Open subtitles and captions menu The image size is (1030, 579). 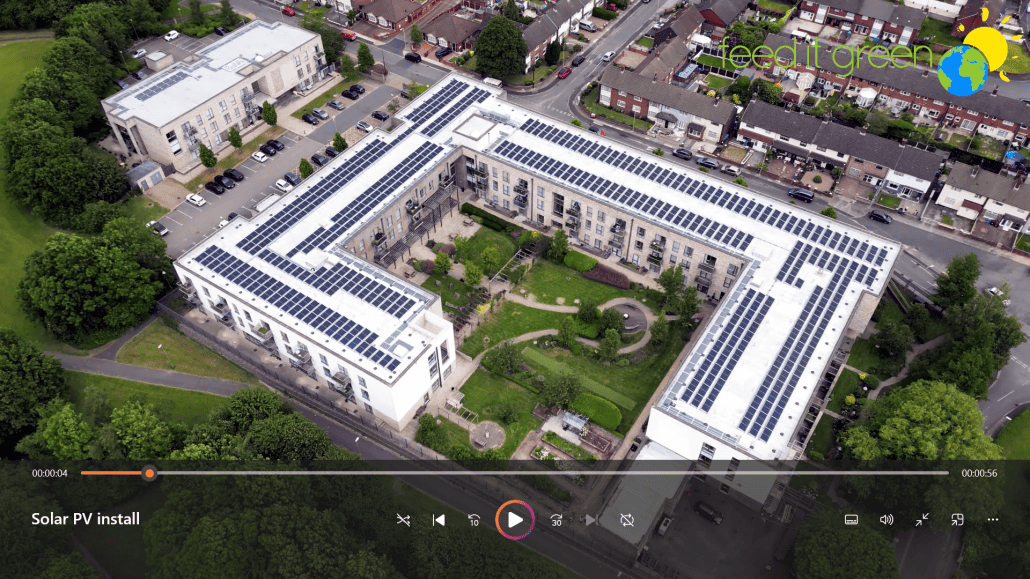click(851, 520)
